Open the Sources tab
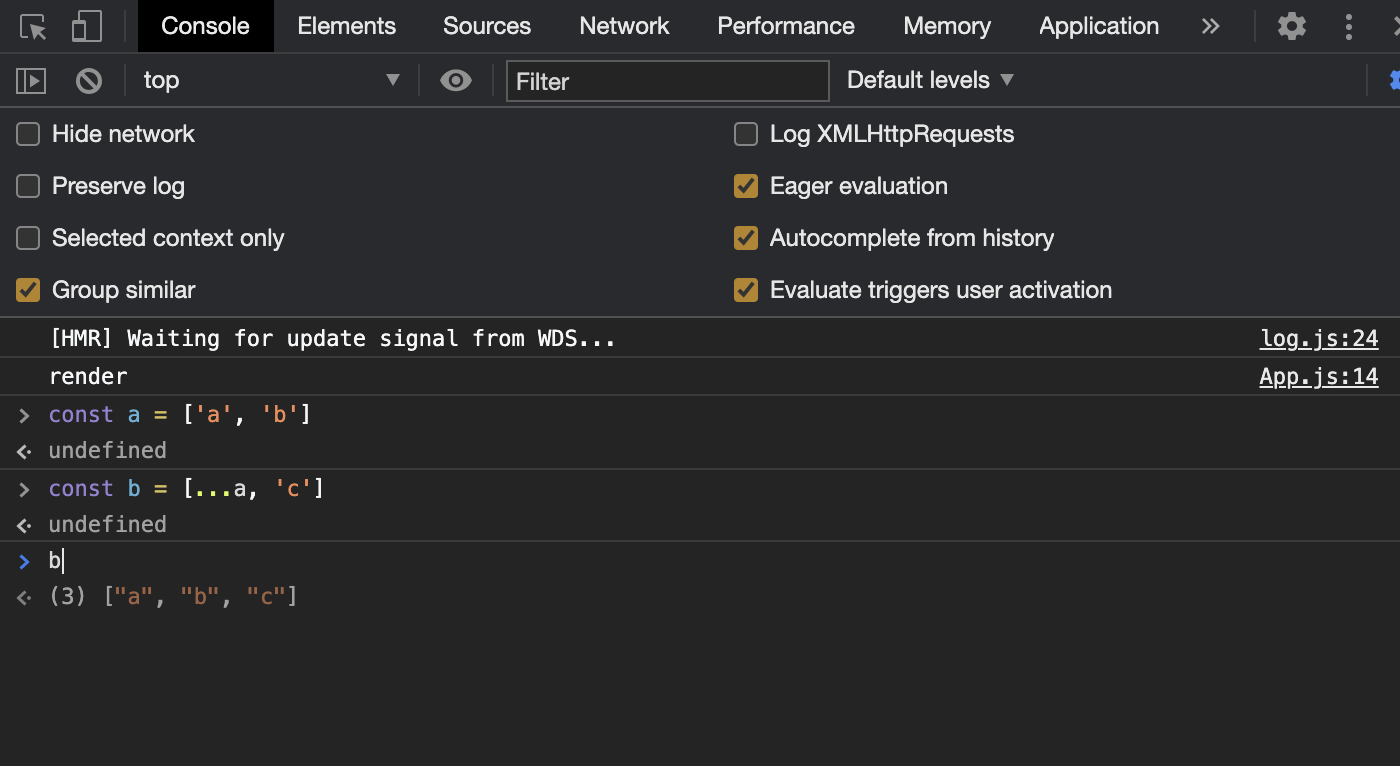 point(487,26)
